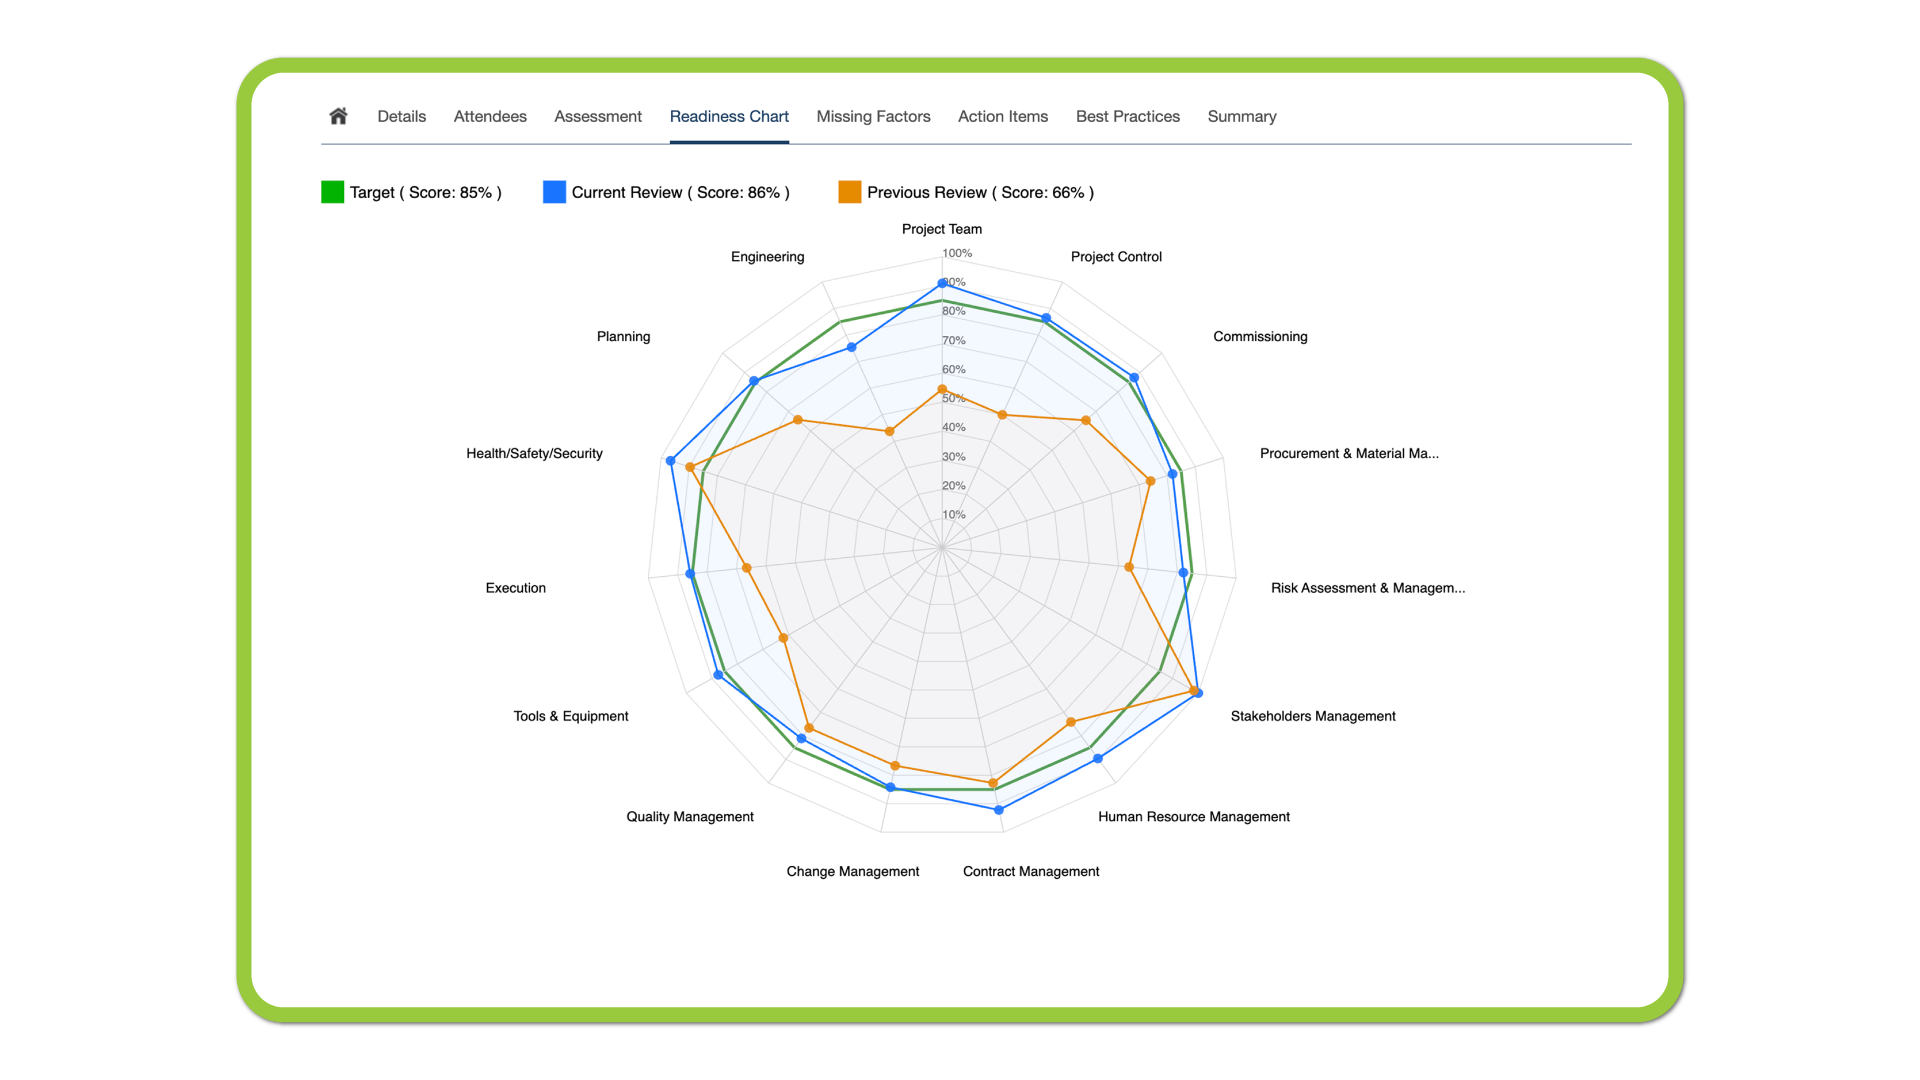The image size is (1920, 1080).
Task: Click the home icon in navigation
Action: 338,116
